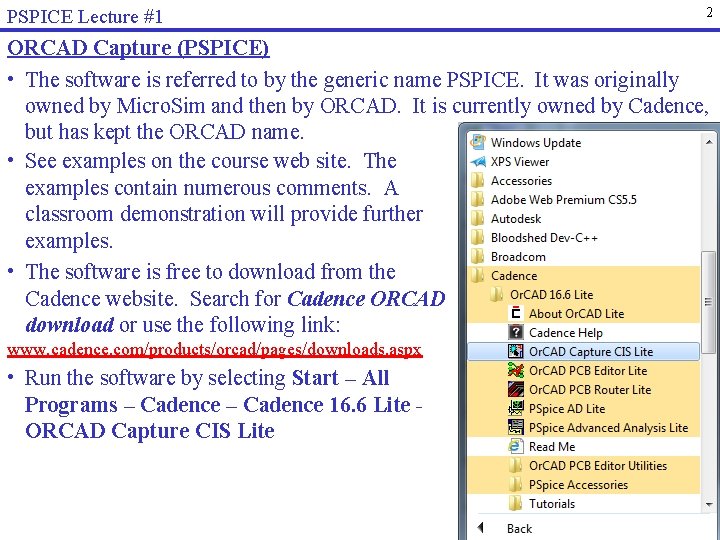Click the Bloodshed Dev-C++ folder icon
The width and height of the screenshot is (720, 540).
point(478,237)
